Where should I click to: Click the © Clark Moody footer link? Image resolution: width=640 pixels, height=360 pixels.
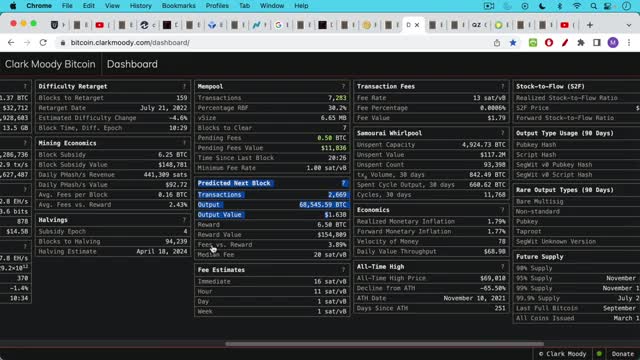[562, 354]
